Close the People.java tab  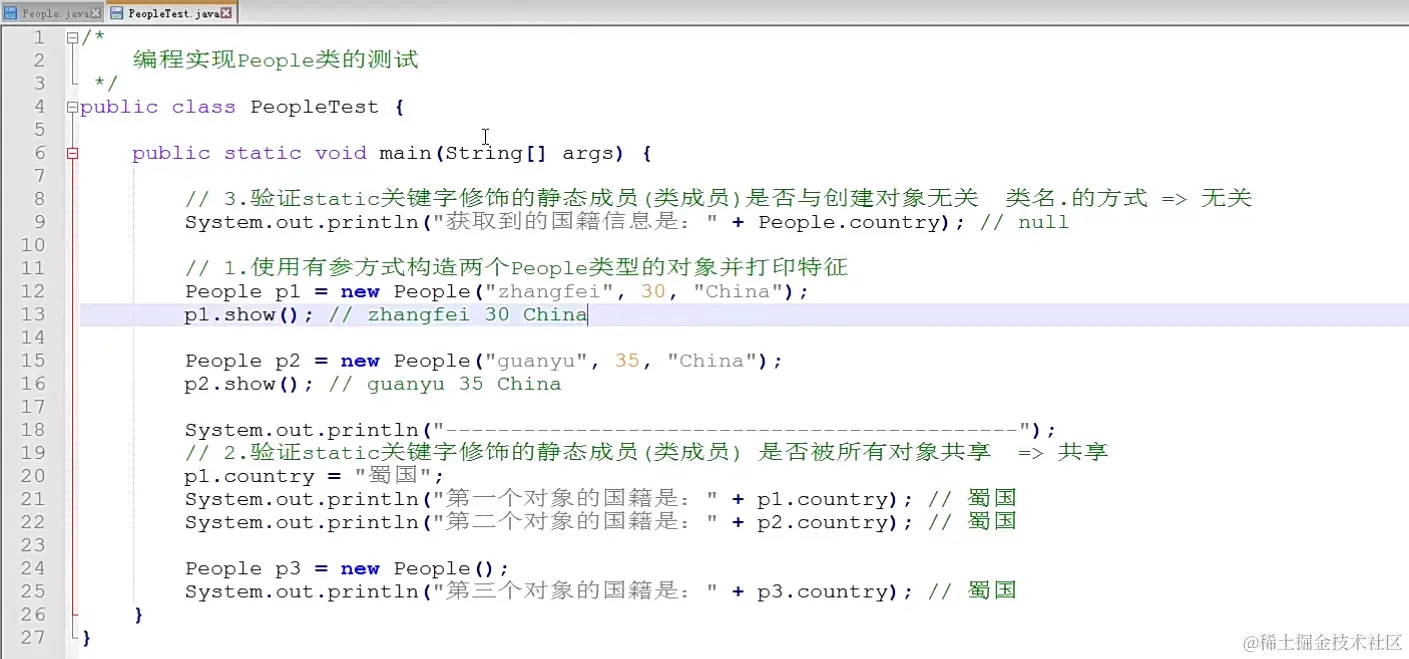click(x=96, y=12)
